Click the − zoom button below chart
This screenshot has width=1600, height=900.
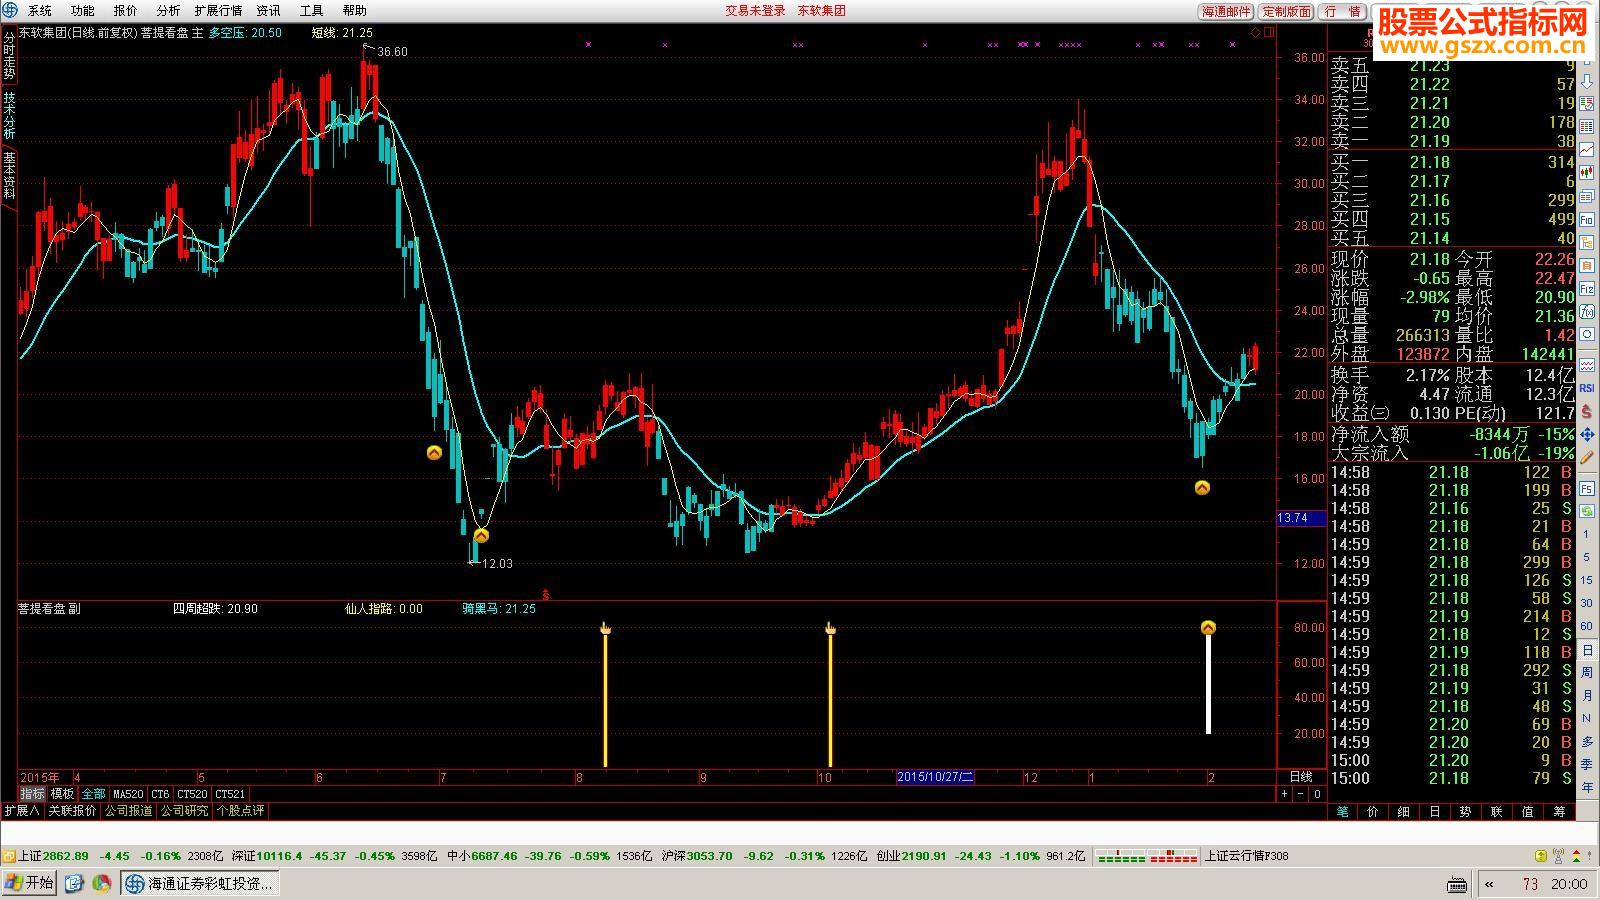click(x=1300, y=794)
